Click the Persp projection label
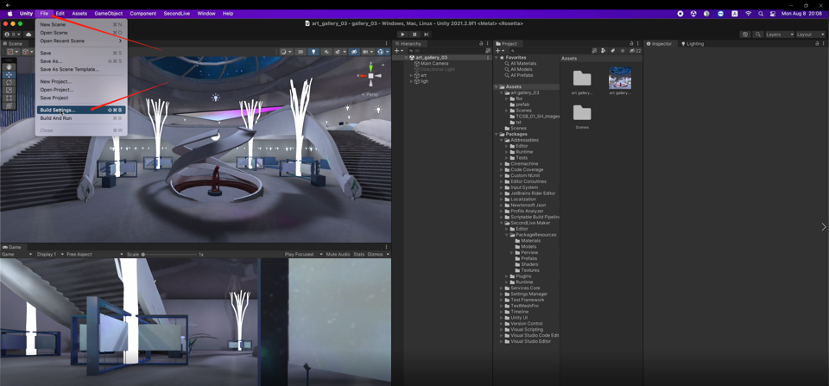830x386 pixels. [370, 94]
